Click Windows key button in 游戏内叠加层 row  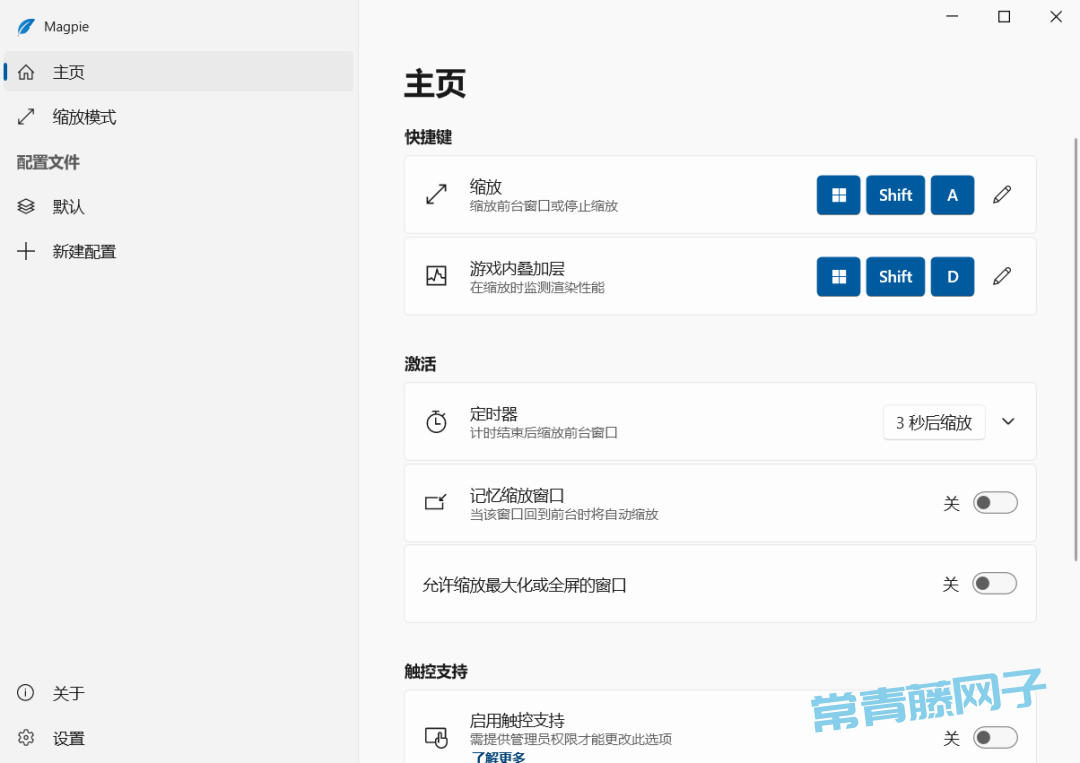point(838,277)
